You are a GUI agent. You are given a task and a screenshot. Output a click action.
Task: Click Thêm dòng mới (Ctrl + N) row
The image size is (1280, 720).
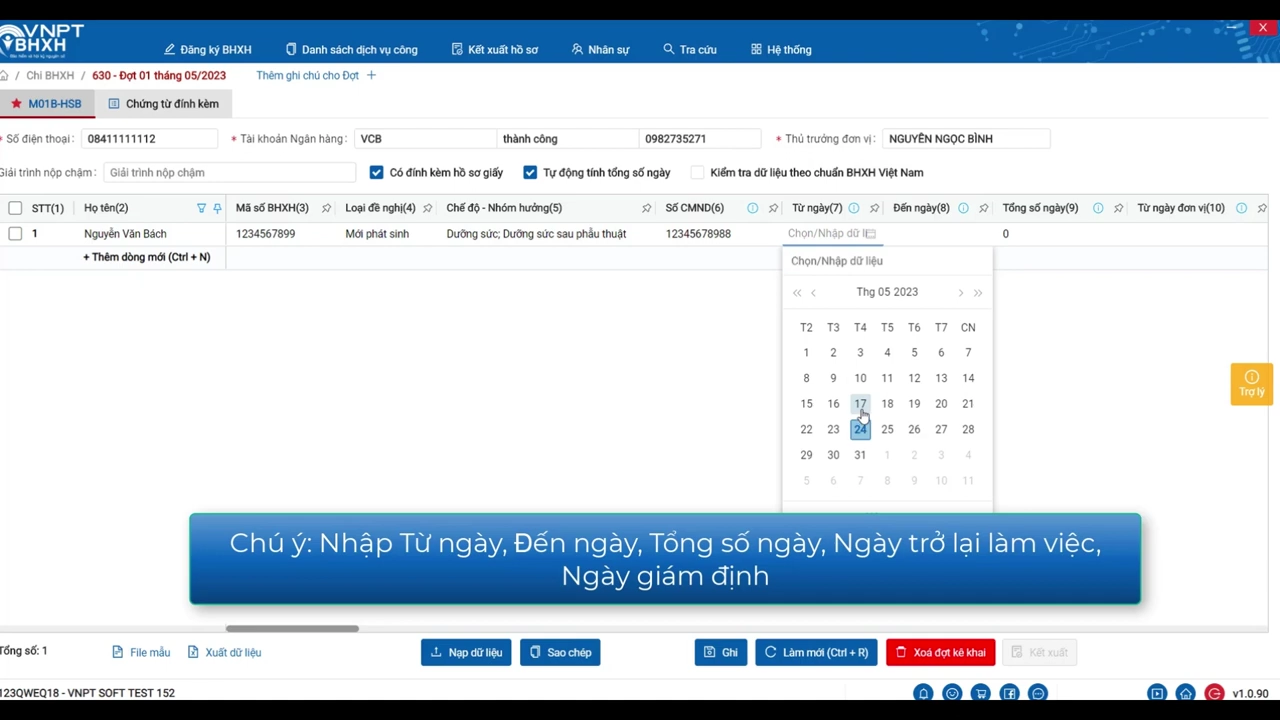(x=147, y=257)
